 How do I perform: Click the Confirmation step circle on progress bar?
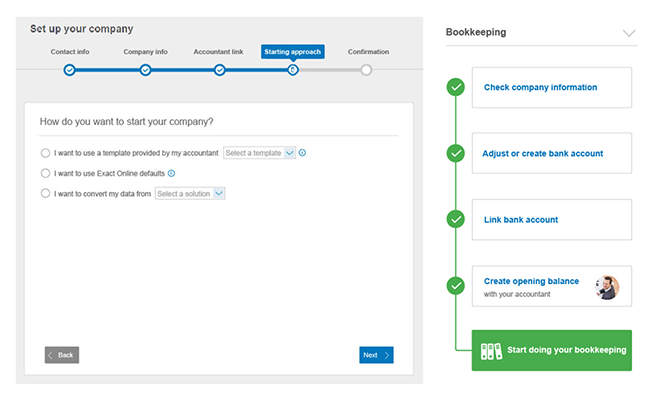coord(367,70)
